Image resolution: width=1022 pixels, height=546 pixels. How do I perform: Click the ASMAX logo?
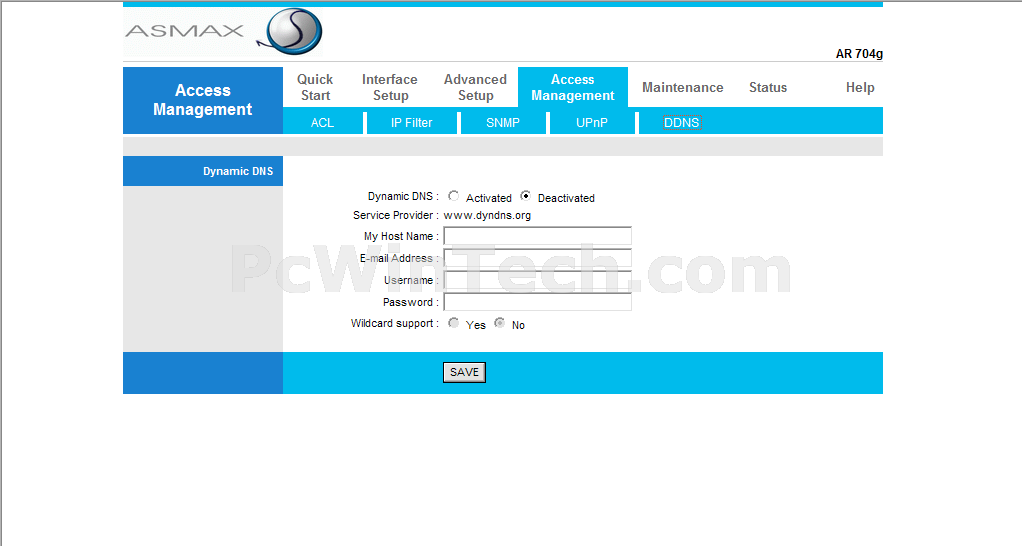[x=223, y=31]
